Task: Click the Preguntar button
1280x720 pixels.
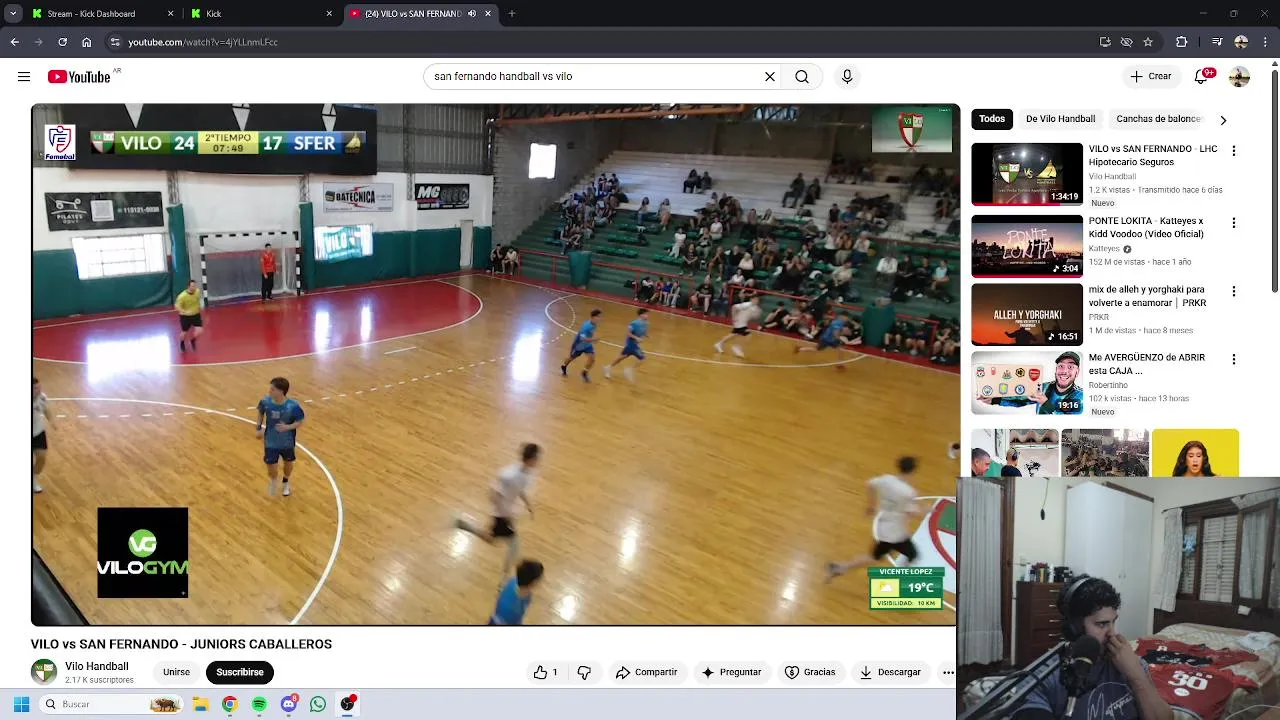Action: (731, 672)
